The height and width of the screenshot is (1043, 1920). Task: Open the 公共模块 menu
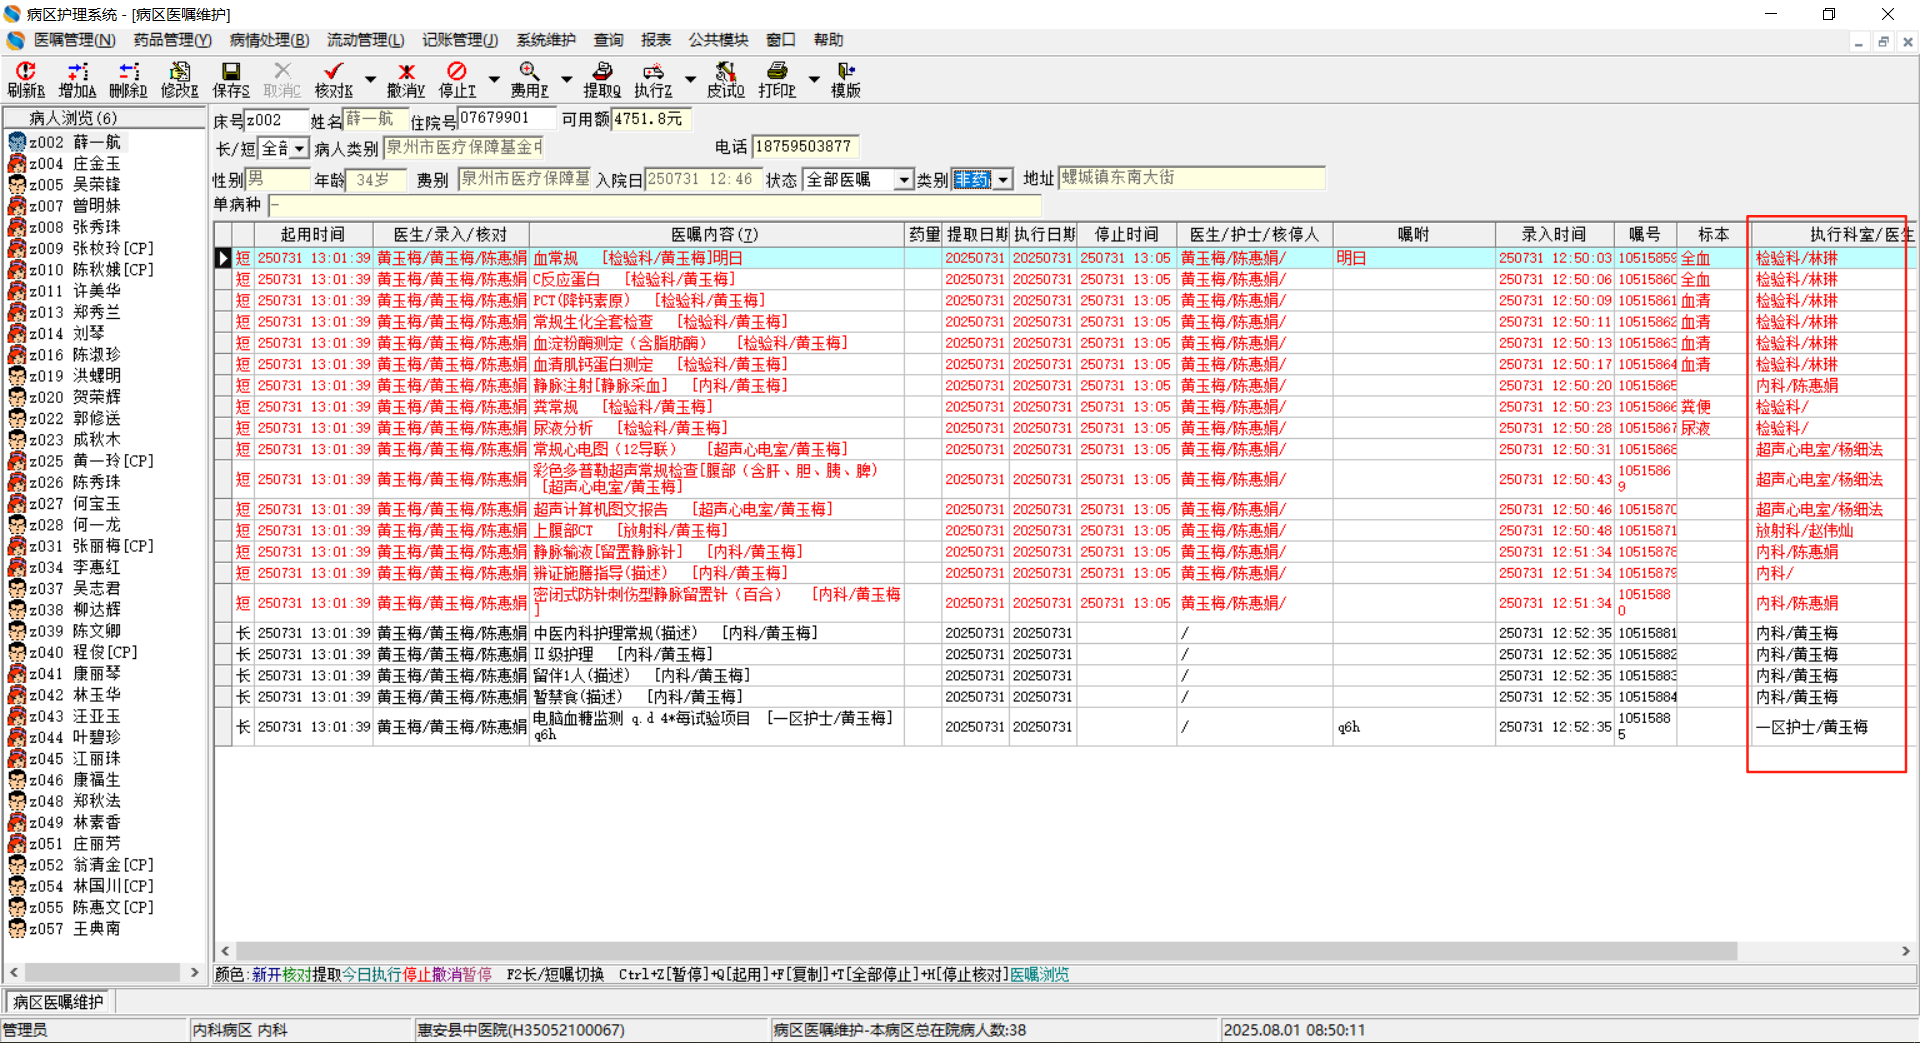718,40
